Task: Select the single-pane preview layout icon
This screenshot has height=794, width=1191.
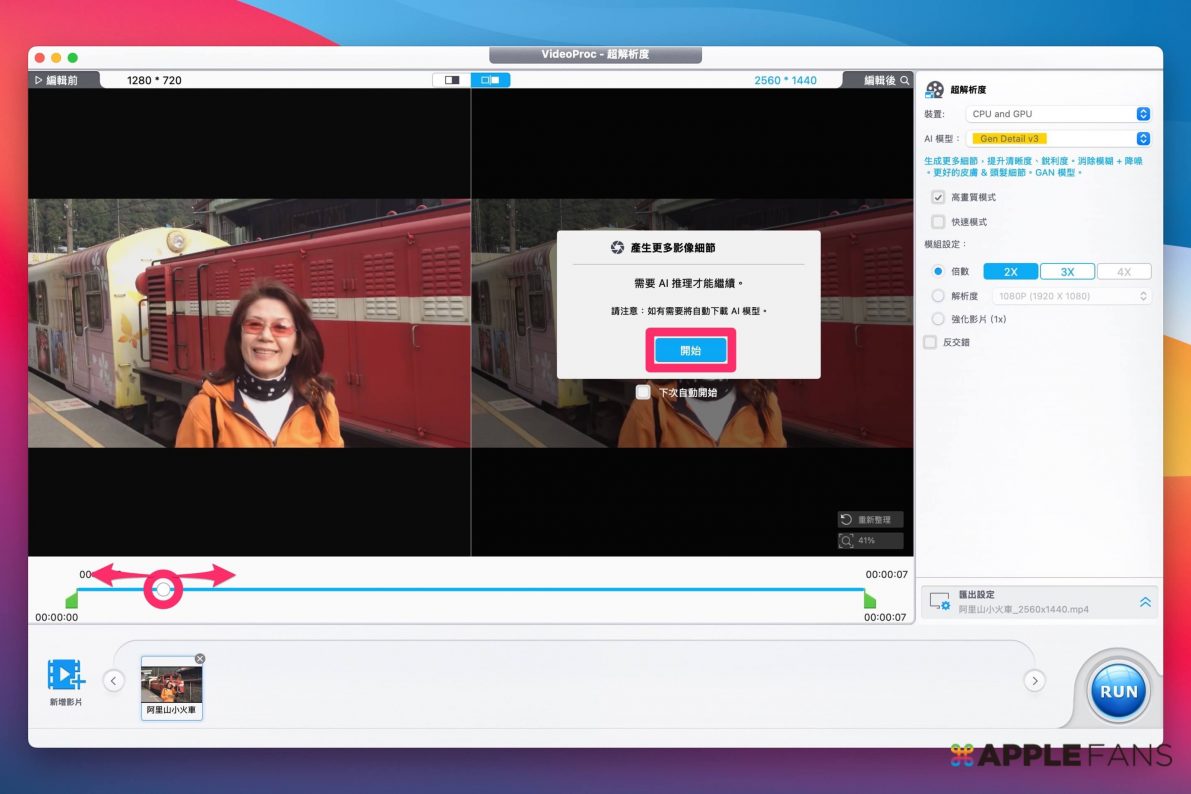Action: pos(452,80)
